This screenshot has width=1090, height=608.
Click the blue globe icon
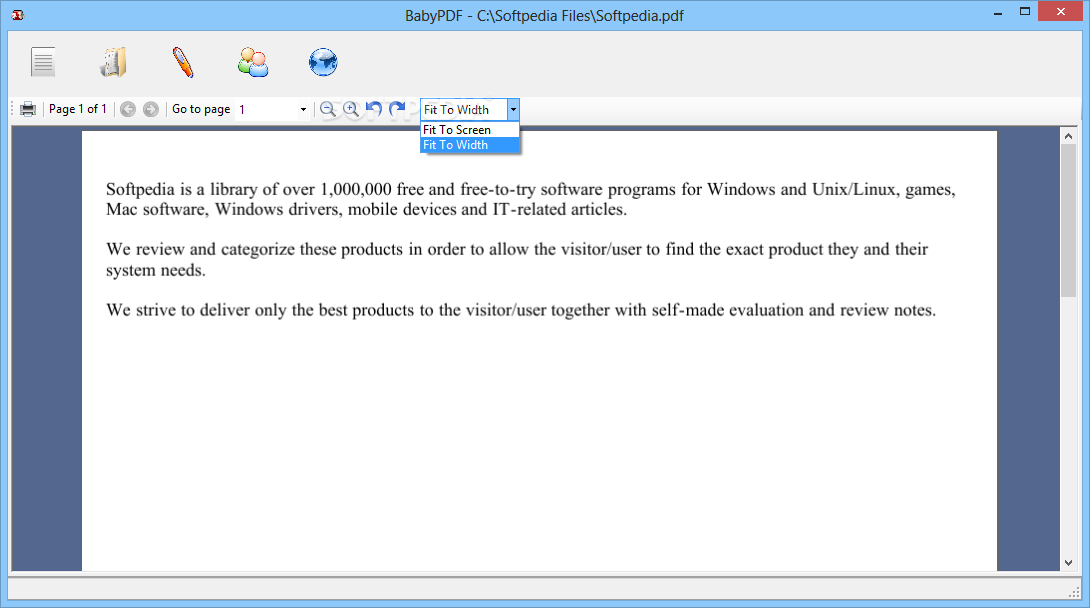(x=323, y=62)
